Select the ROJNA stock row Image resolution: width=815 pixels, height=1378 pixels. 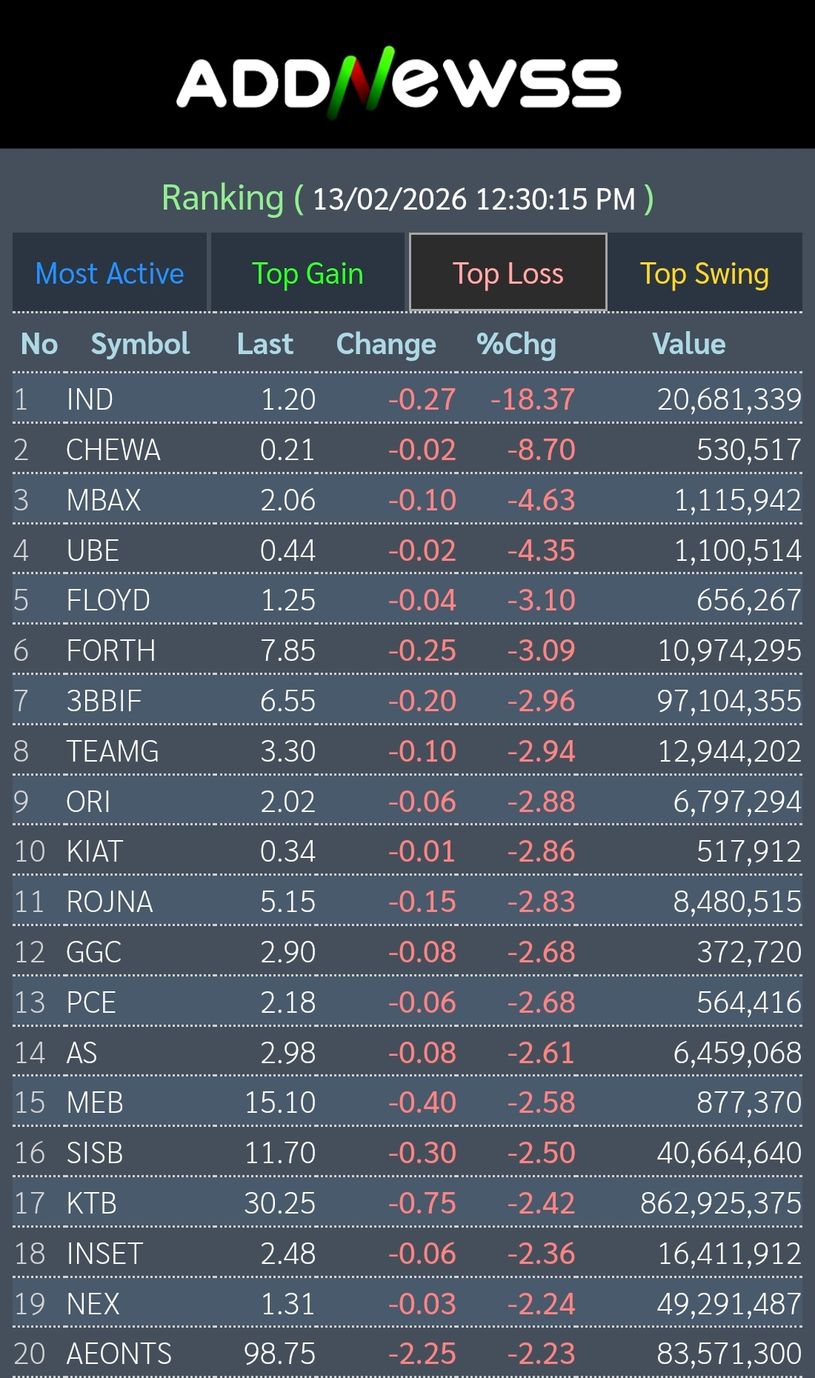(109, 902)
